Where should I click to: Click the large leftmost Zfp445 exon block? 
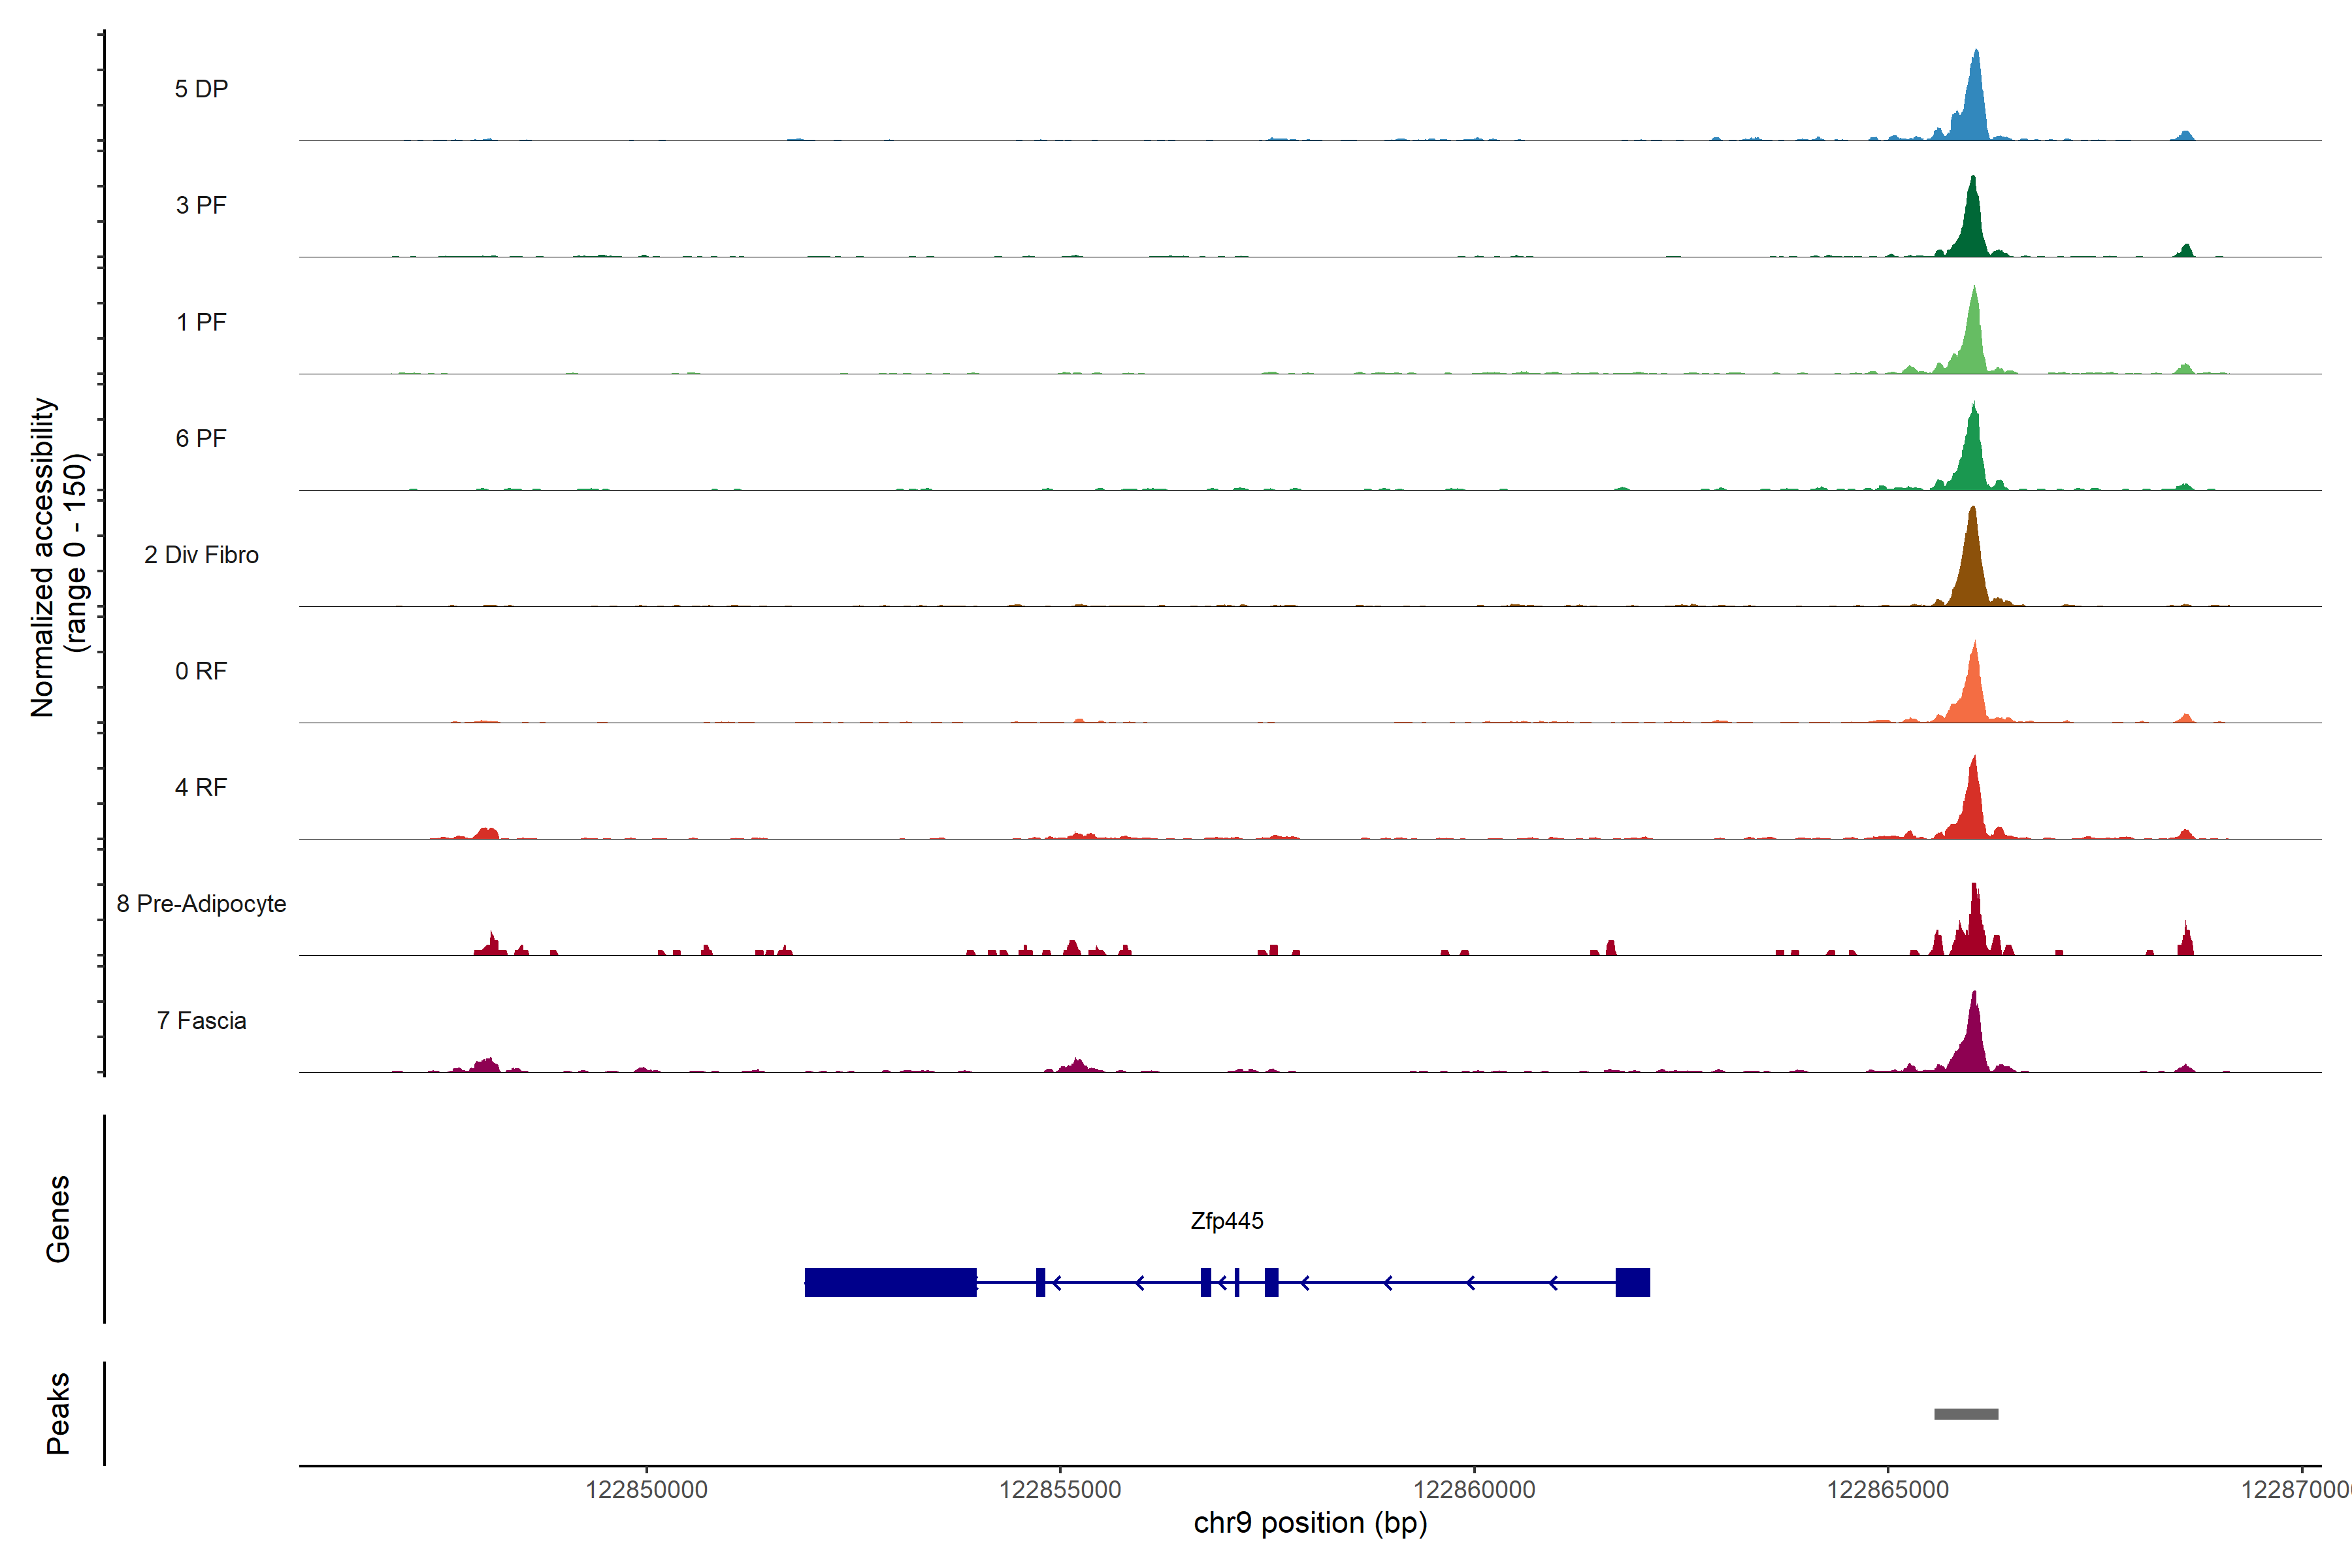tap(890, 1282)
